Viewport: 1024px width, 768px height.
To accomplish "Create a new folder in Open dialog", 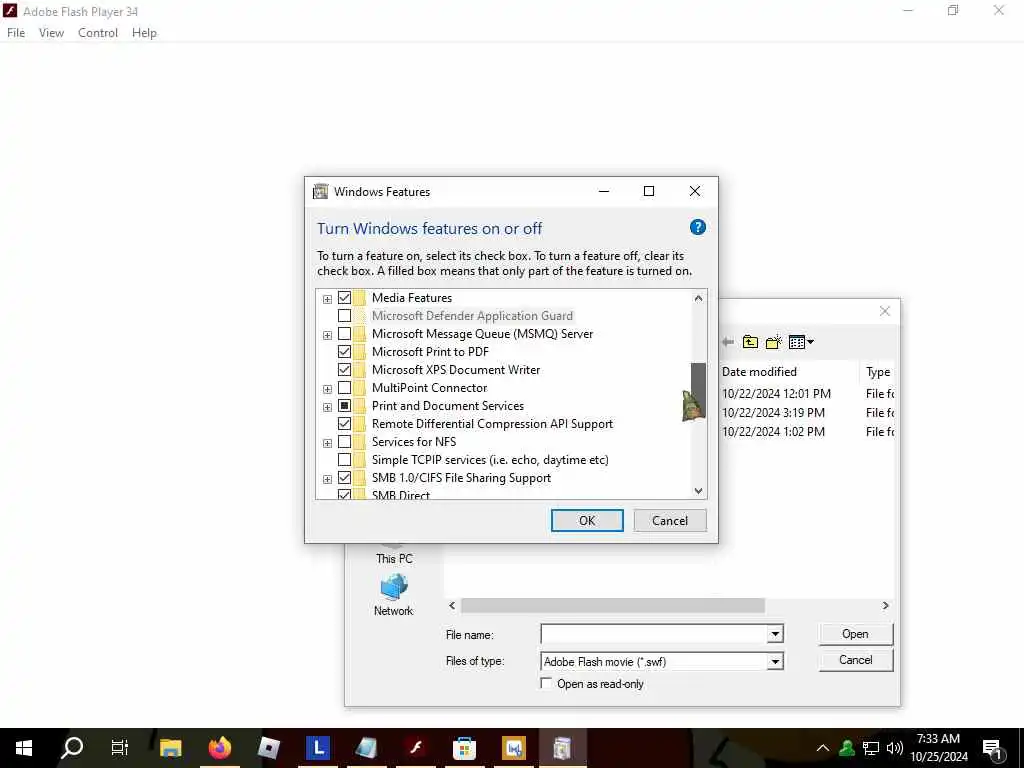I will tap(774, 342).
